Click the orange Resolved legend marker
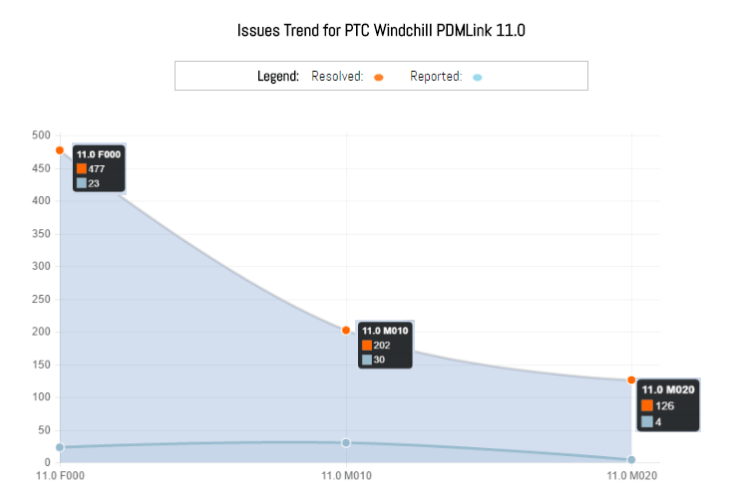 (x=379, y=77)
